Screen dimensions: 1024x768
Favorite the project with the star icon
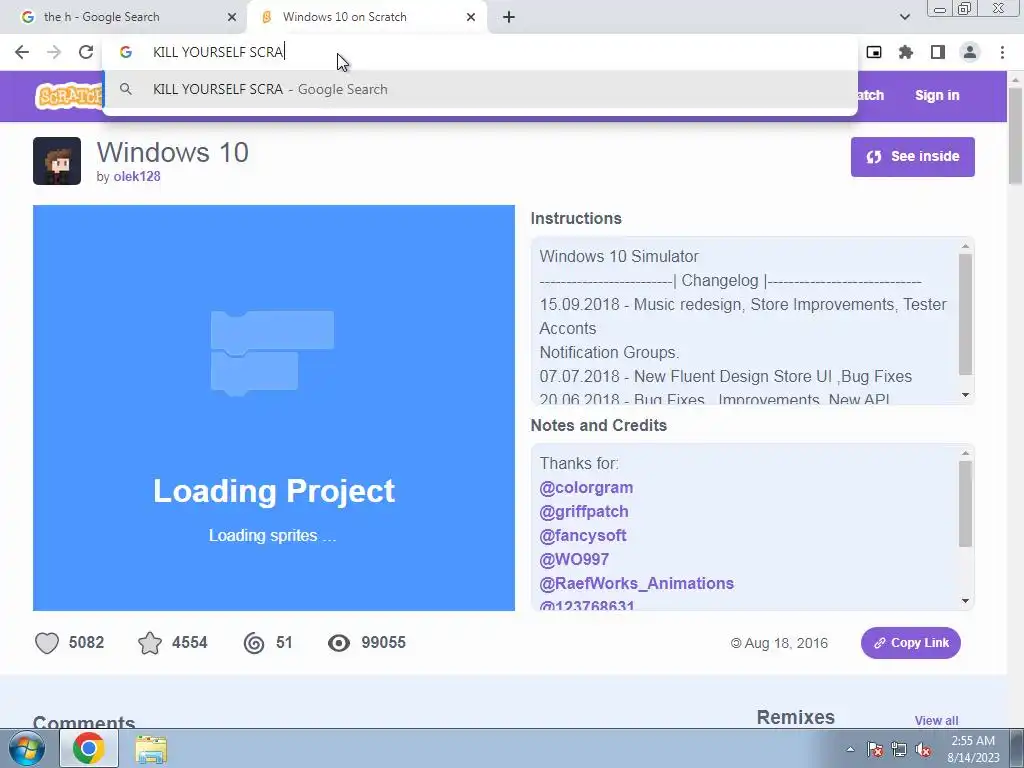tap(150, 643)
